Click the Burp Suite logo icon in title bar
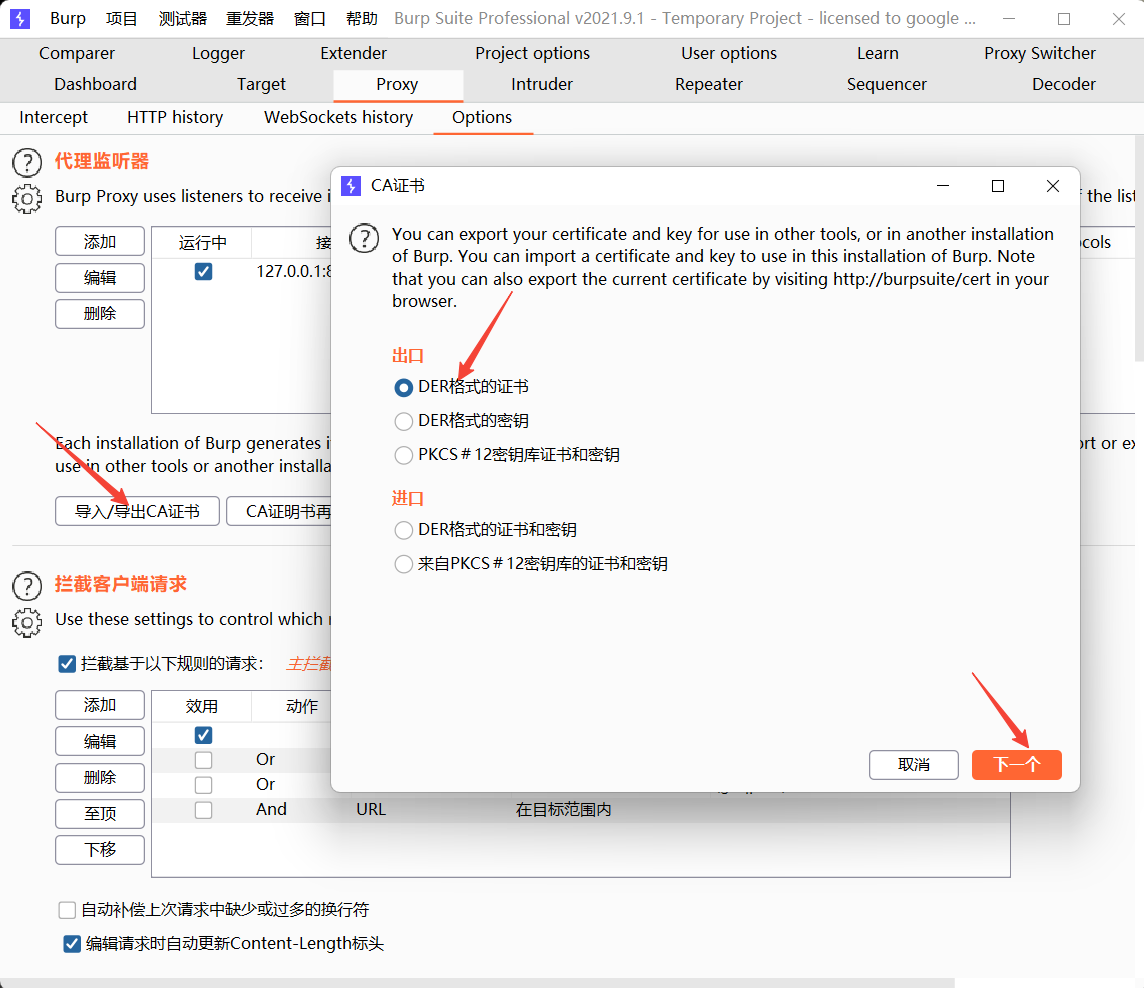This screenshot has width=1144, height=988. tap(20, 18)
